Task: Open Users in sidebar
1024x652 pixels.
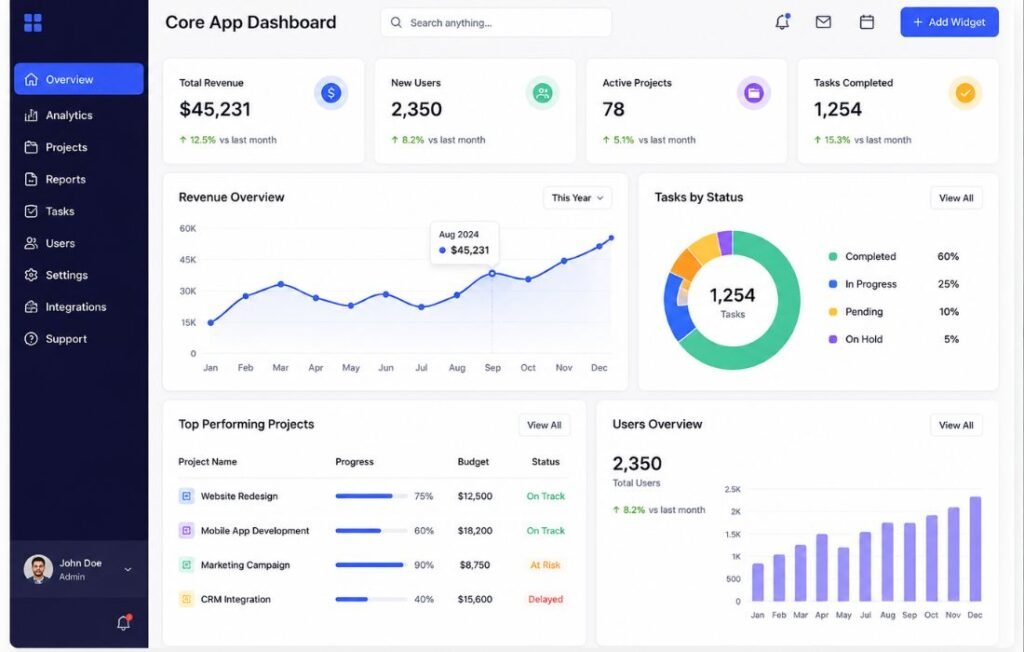Action: [x=79, y=243]
